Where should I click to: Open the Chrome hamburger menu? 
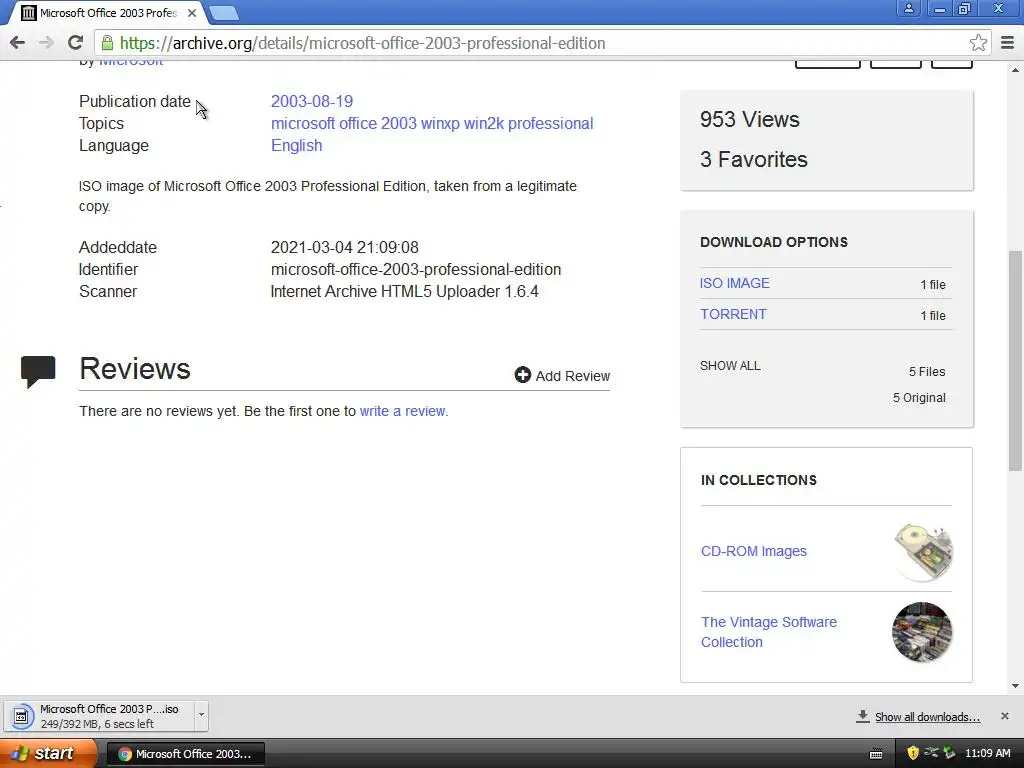1007,43
